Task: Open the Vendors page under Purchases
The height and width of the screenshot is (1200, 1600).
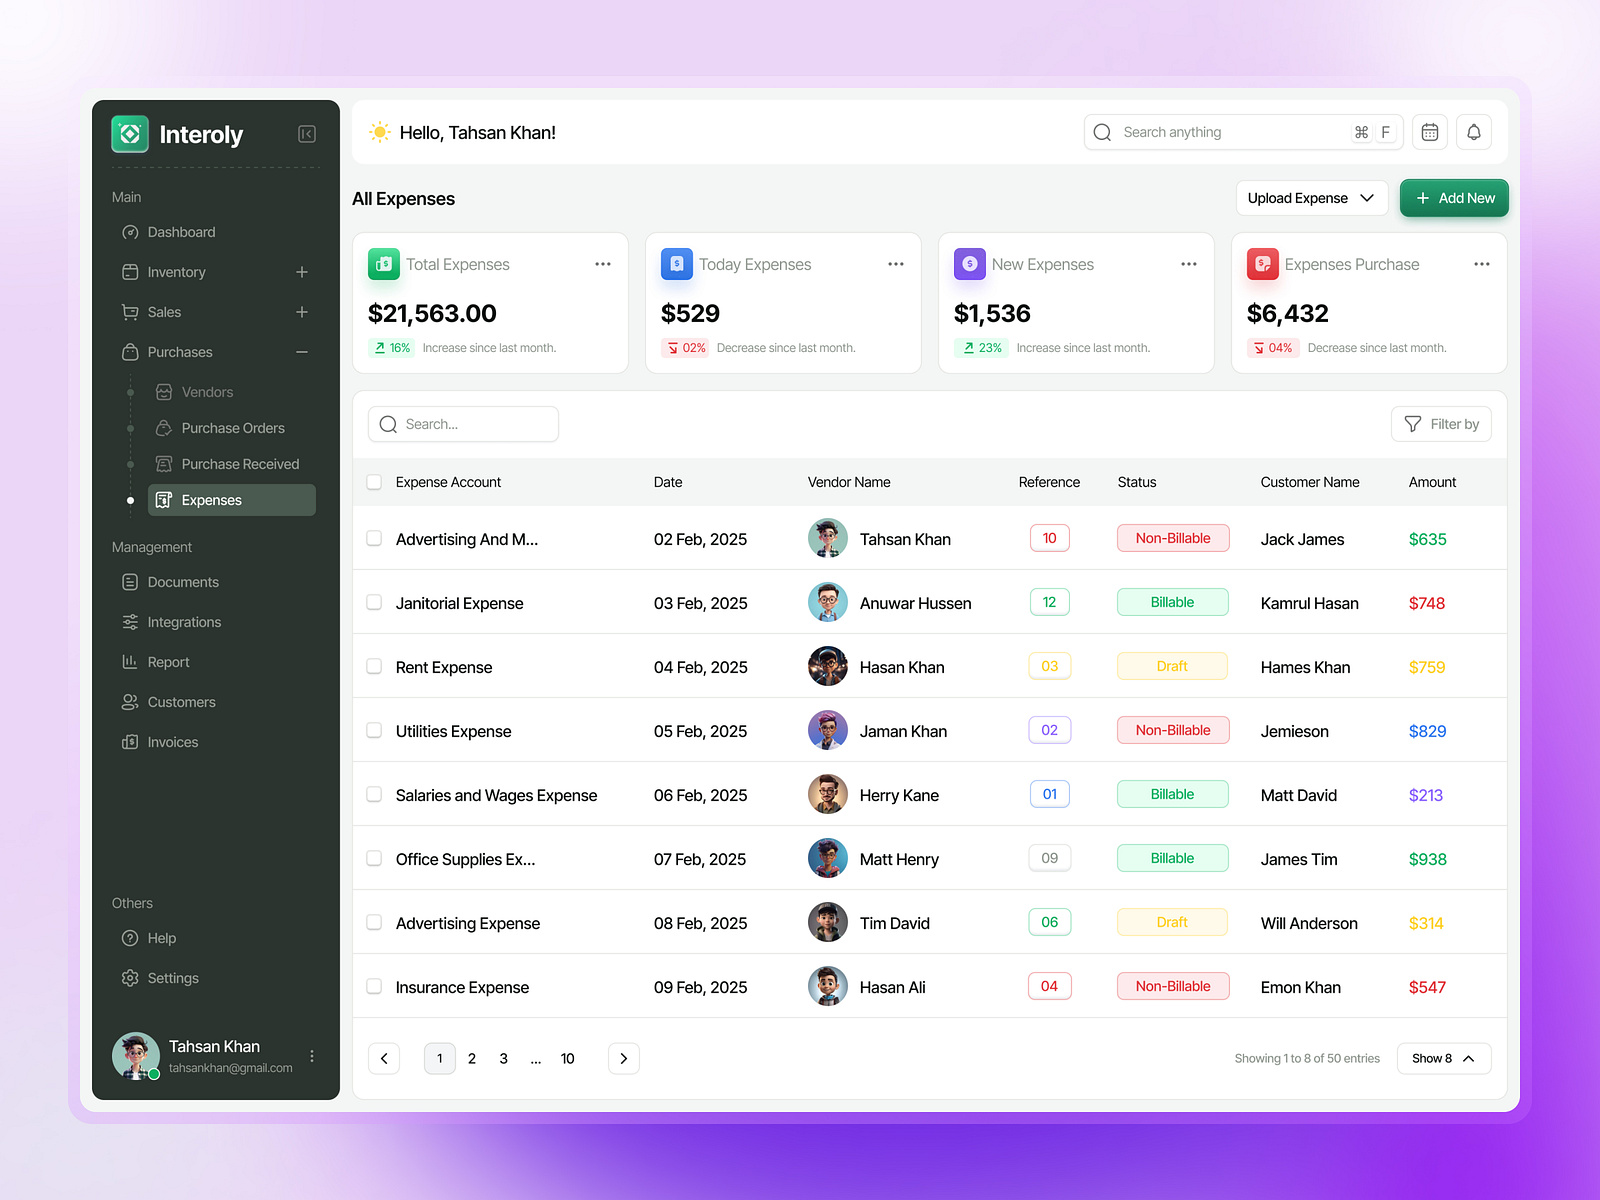Action: click(x=207, y=392)
